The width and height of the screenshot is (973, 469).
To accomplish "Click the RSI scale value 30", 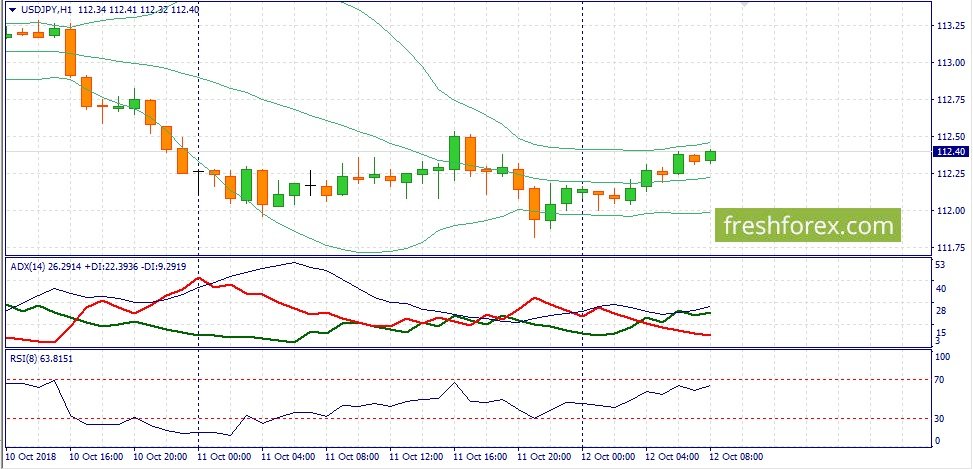I will coord(940,419).
